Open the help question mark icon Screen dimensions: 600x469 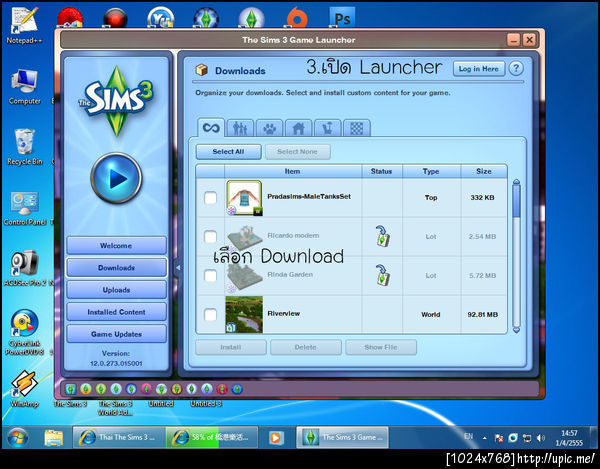pyautogui.click(x=516, y=69)
